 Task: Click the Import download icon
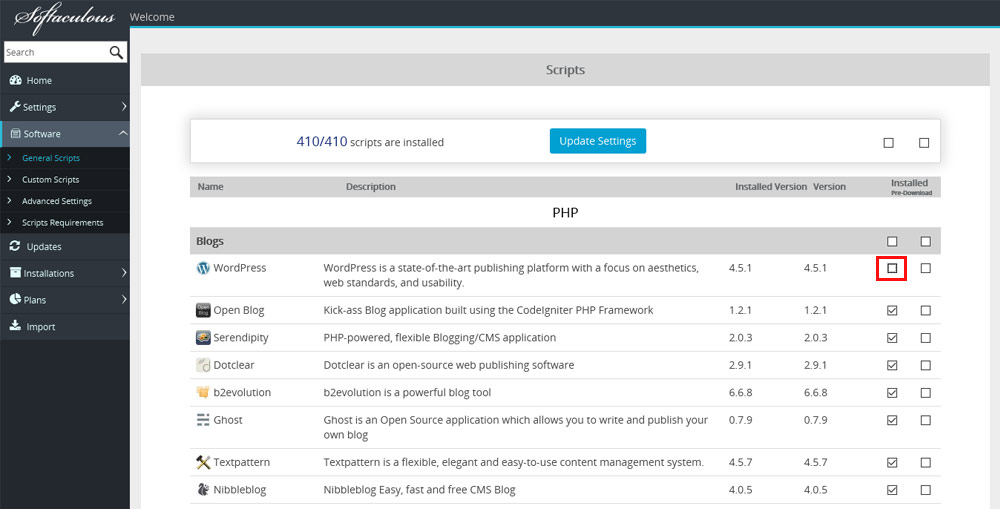tap(15, 325)
